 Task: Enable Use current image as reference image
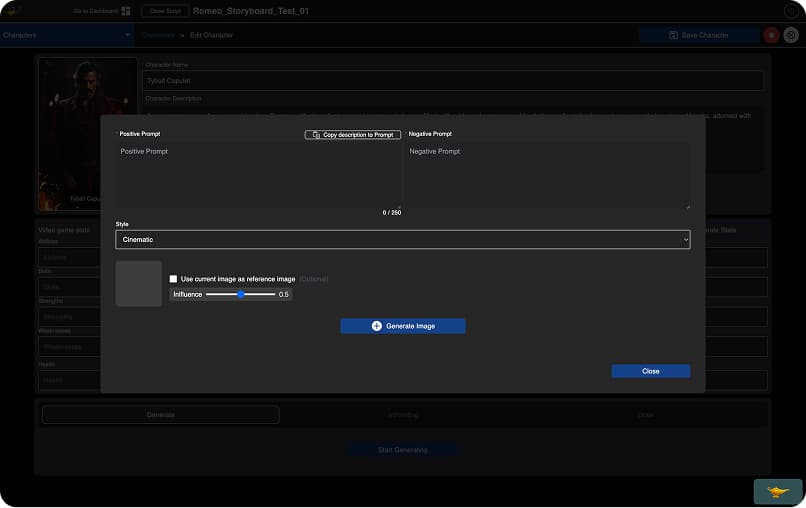coord(173,279)
